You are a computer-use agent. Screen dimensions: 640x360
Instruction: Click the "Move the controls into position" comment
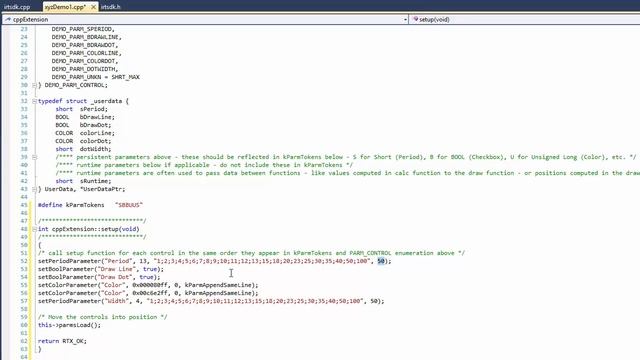(102, 317)
